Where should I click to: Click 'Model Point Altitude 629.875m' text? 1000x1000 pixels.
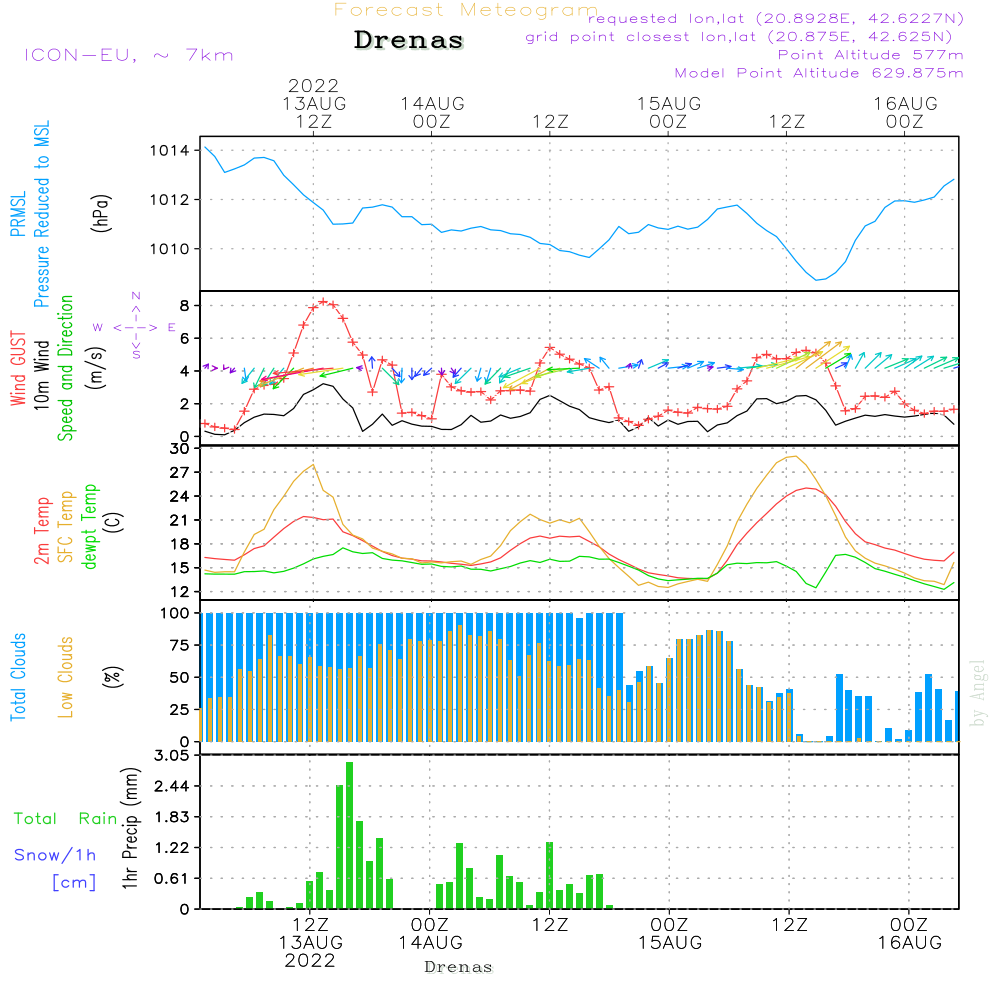pyautogui.click(x=819, y=73)
